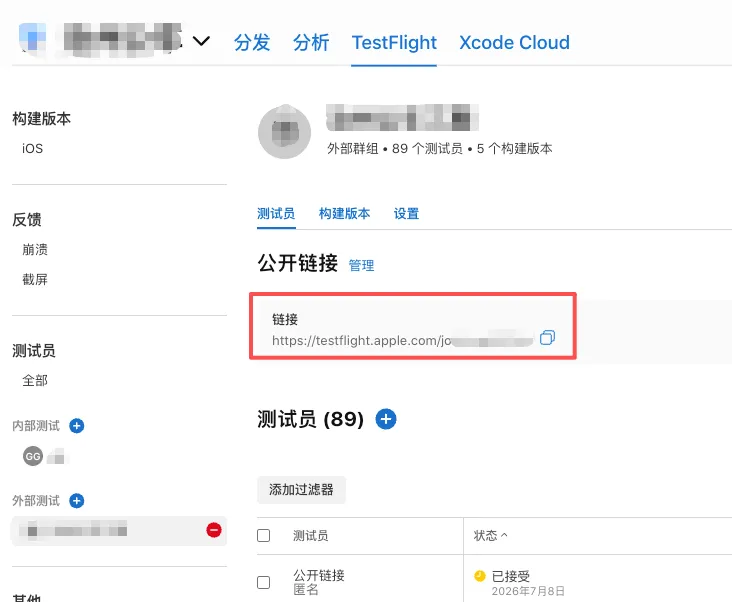Click the testflight.apple.com link text

click(x=361, y=341)
